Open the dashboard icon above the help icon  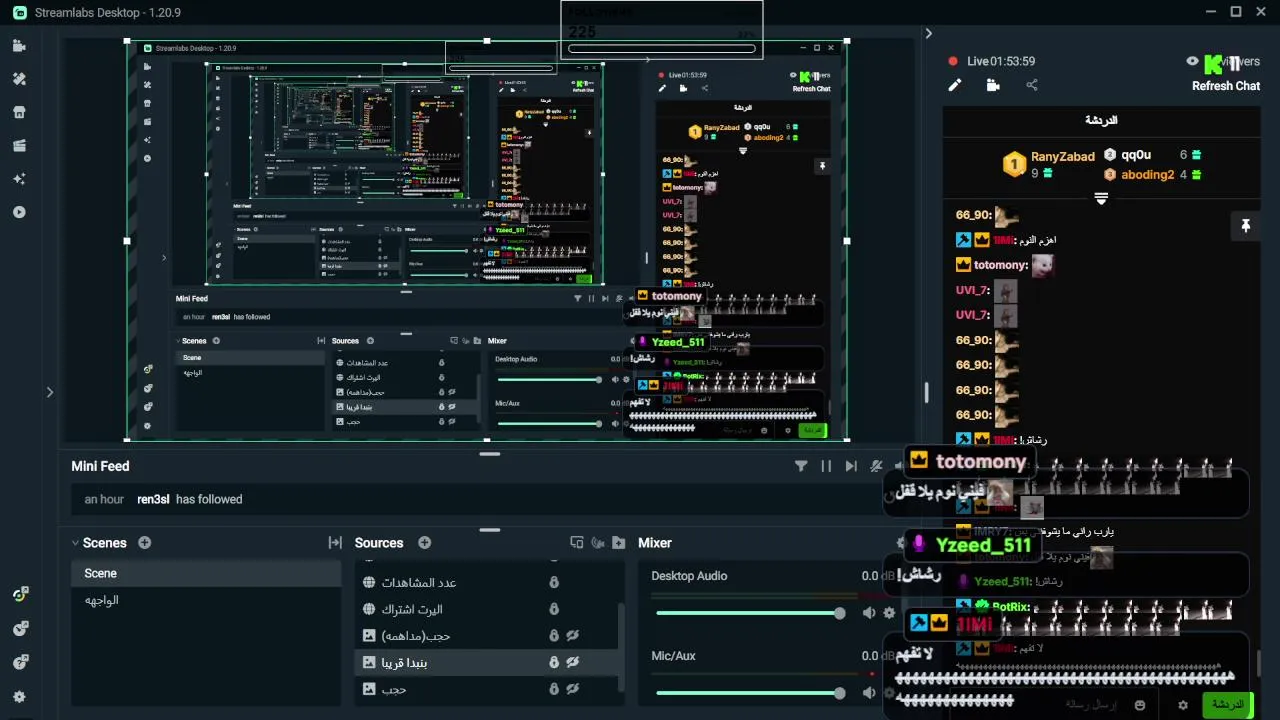click(x=19, y=628)
